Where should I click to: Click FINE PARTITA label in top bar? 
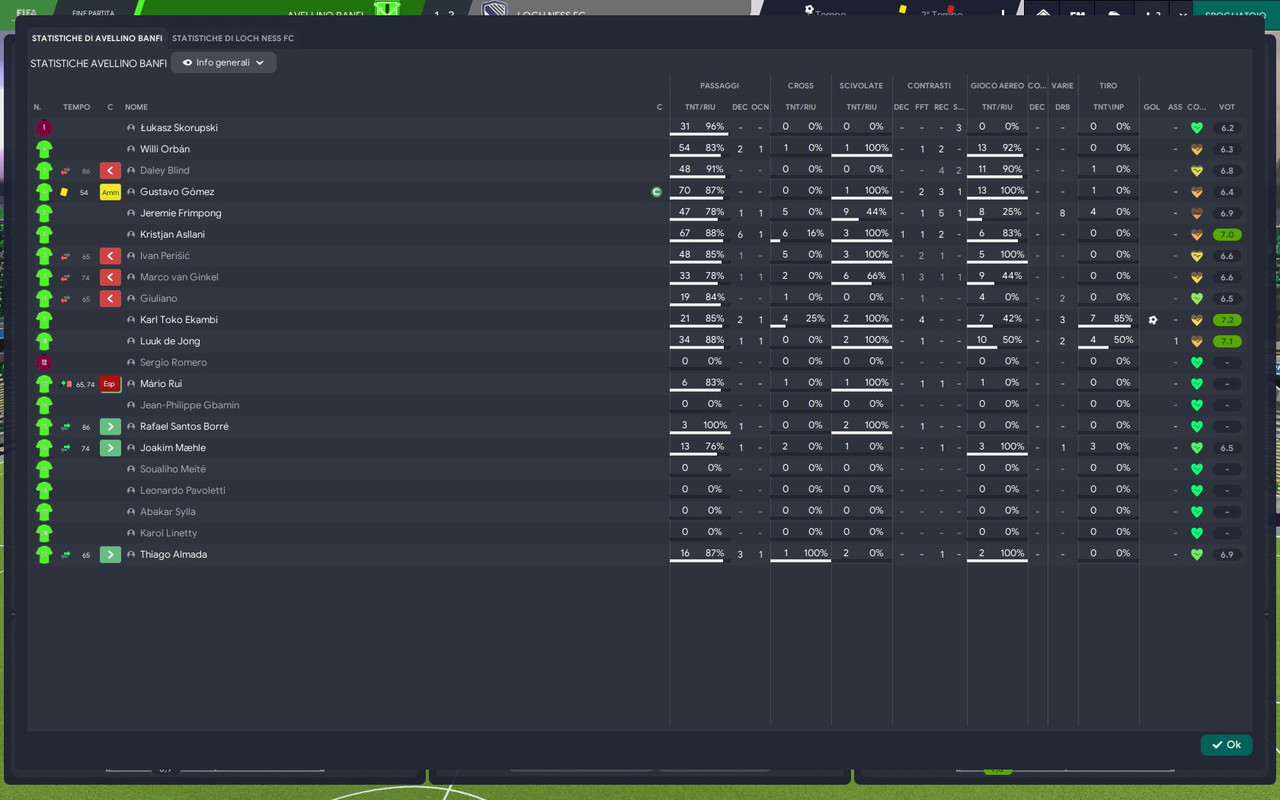coord(93,13)
